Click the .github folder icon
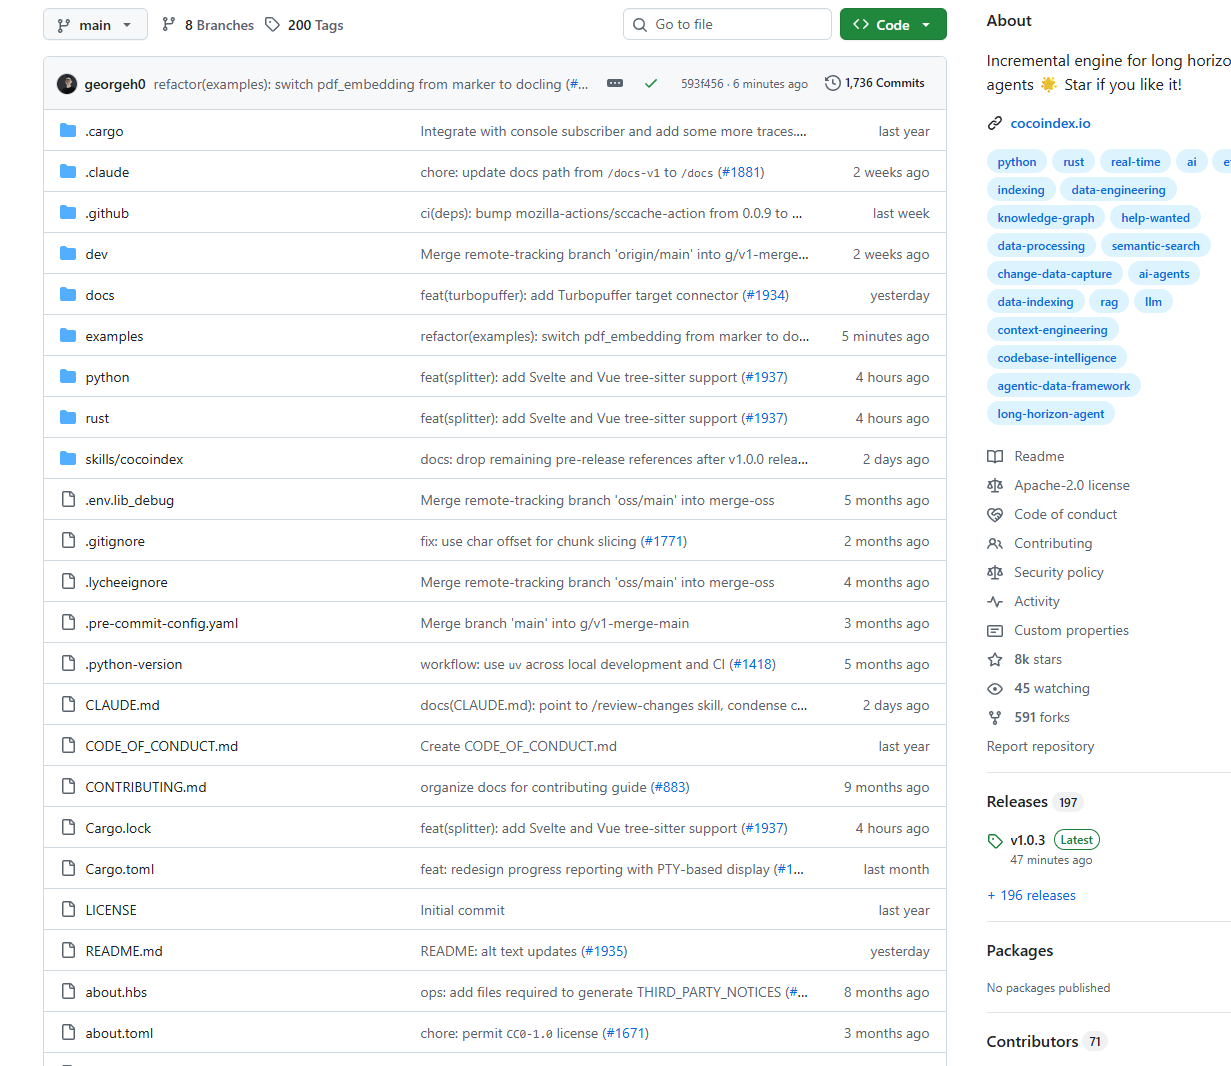The height and width of the screenshot is (1066, 1231). [68, 213]
